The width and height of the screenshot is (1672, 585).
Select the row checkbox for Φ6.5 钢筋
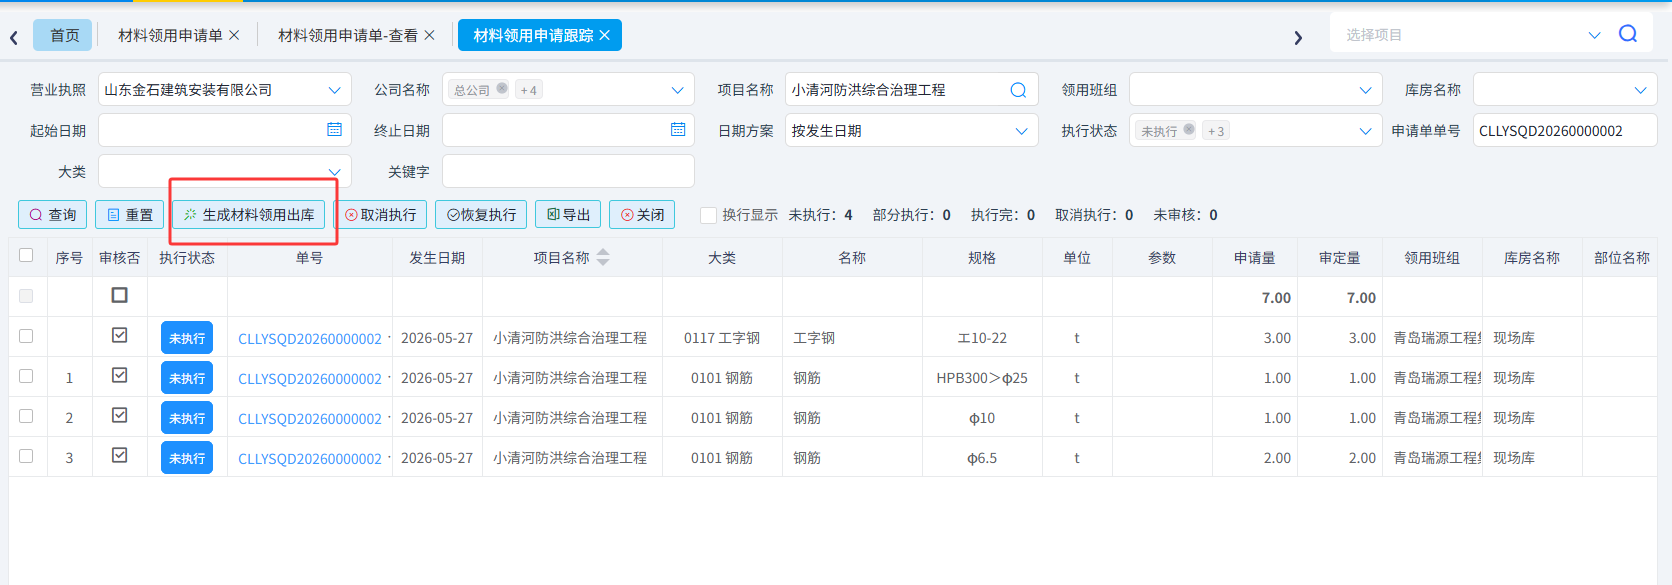point(26,456)
